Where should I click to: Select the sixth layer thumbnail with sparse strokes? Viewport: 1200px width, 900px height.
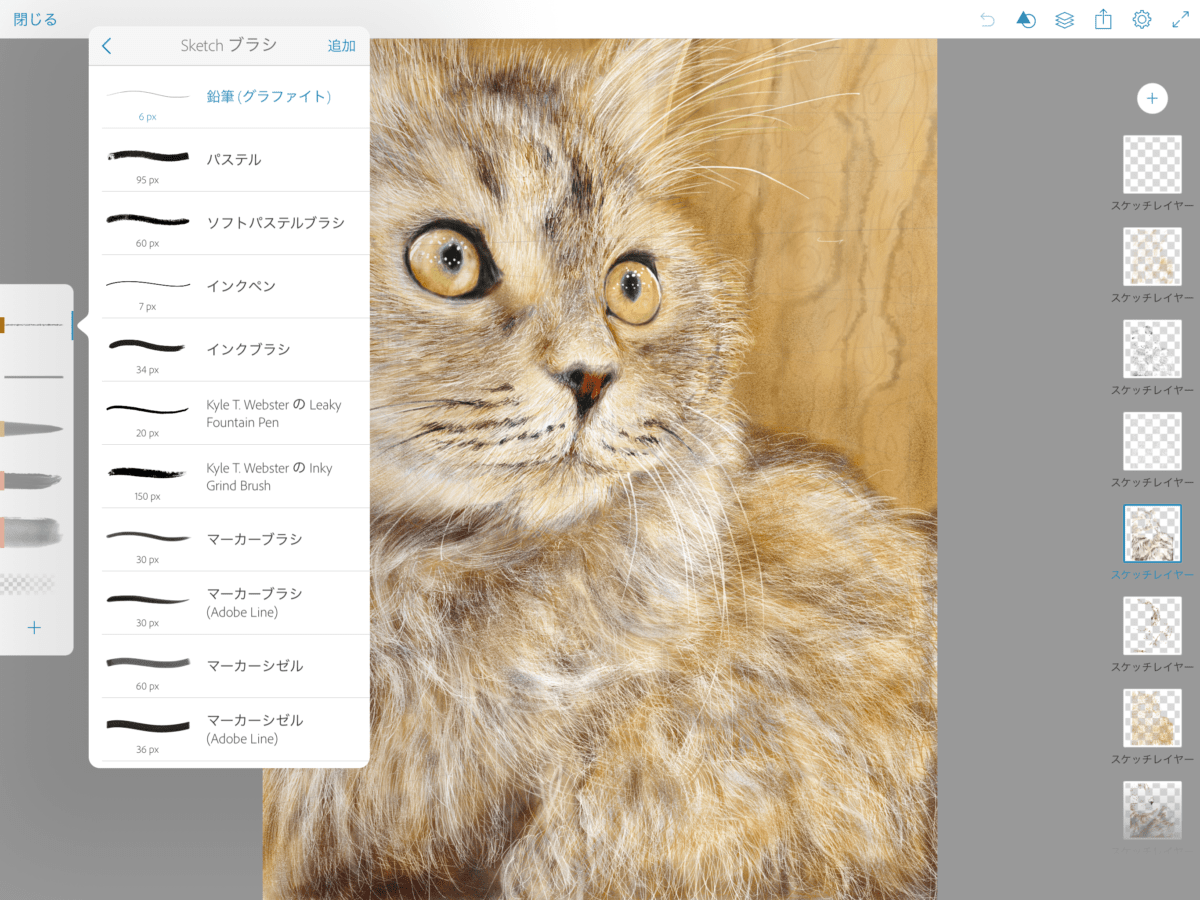1152,625
